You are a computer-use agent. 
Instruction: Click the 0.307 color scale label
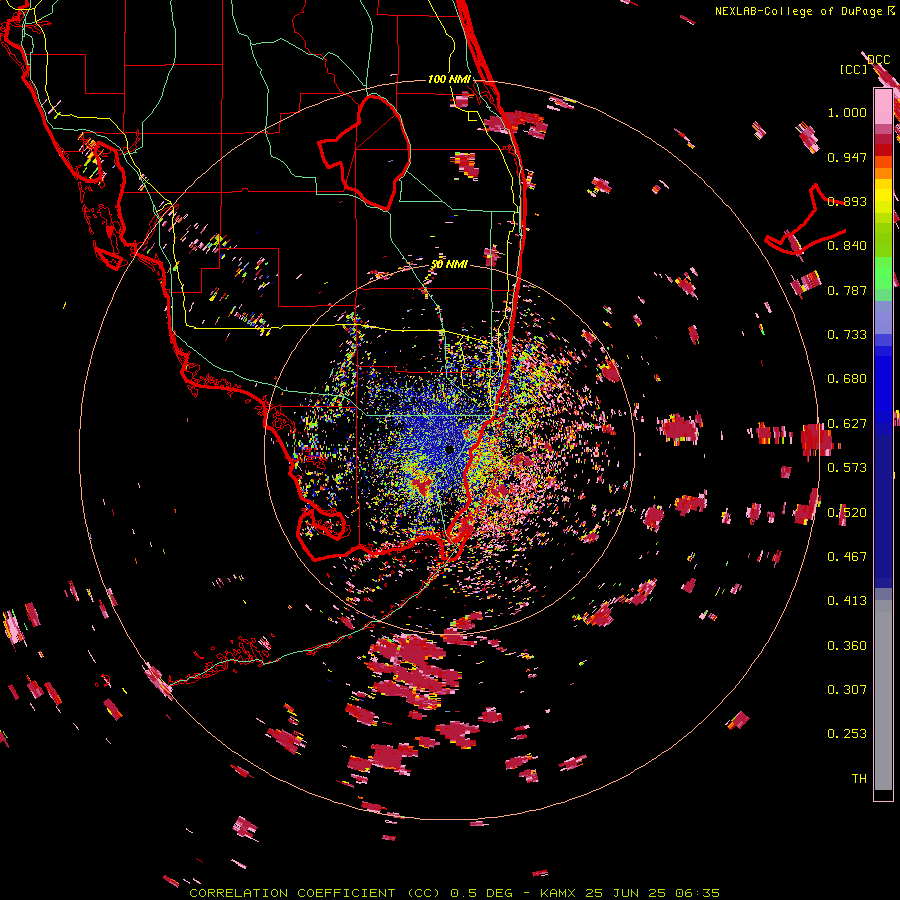847,690
